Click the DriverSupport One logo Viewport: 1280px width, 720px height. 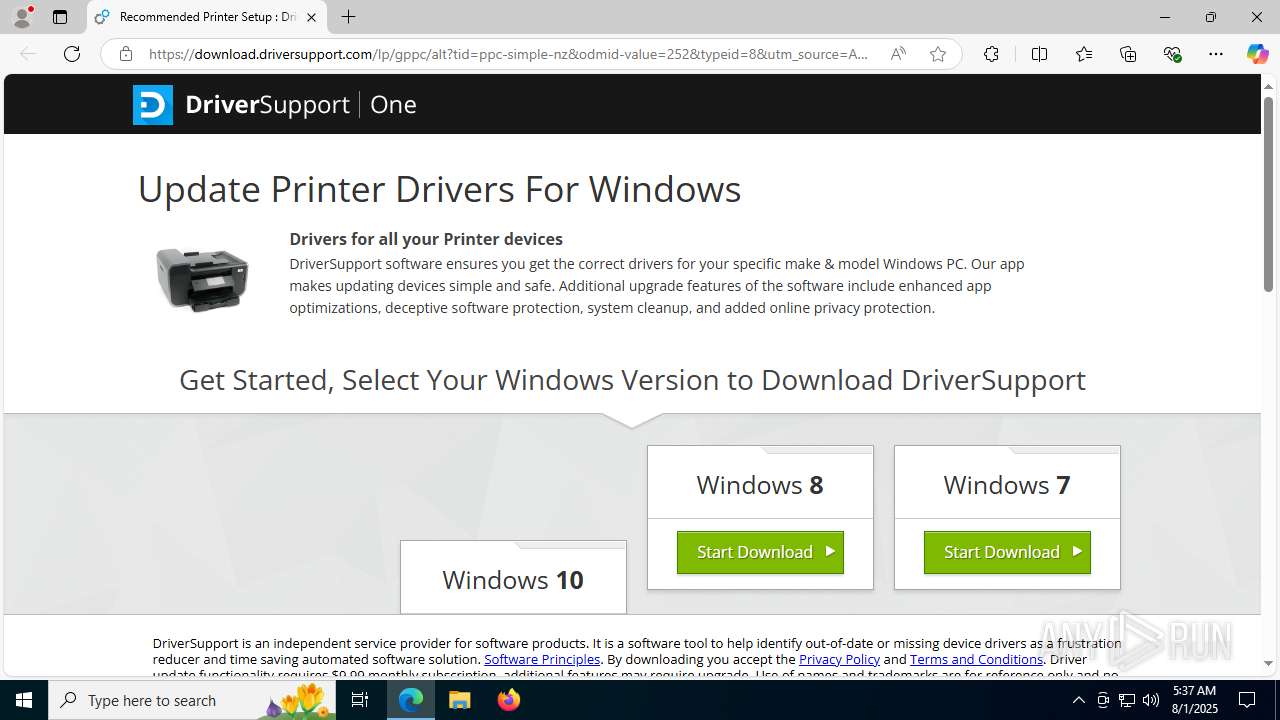click(x=275, y=104)
